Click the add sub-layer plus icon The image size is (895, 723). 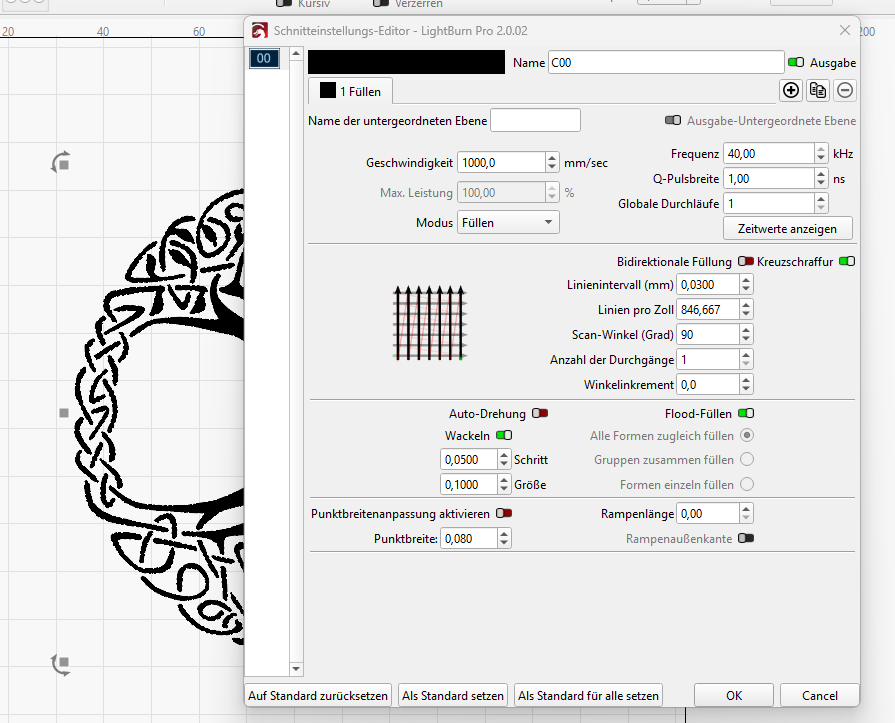[x=791, y=90]
